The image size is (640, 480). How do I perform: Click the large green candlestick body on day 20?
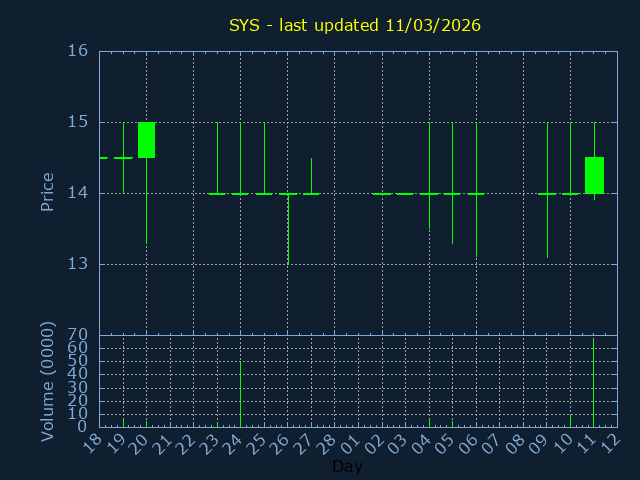146,140
